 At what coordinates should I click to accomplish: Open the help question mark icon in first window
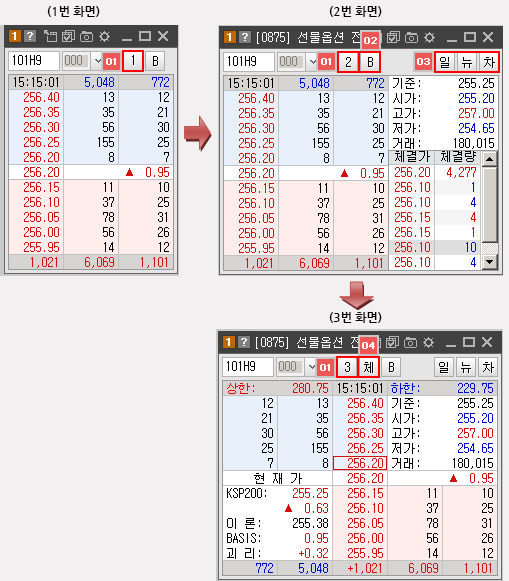[x=30, y=36]
